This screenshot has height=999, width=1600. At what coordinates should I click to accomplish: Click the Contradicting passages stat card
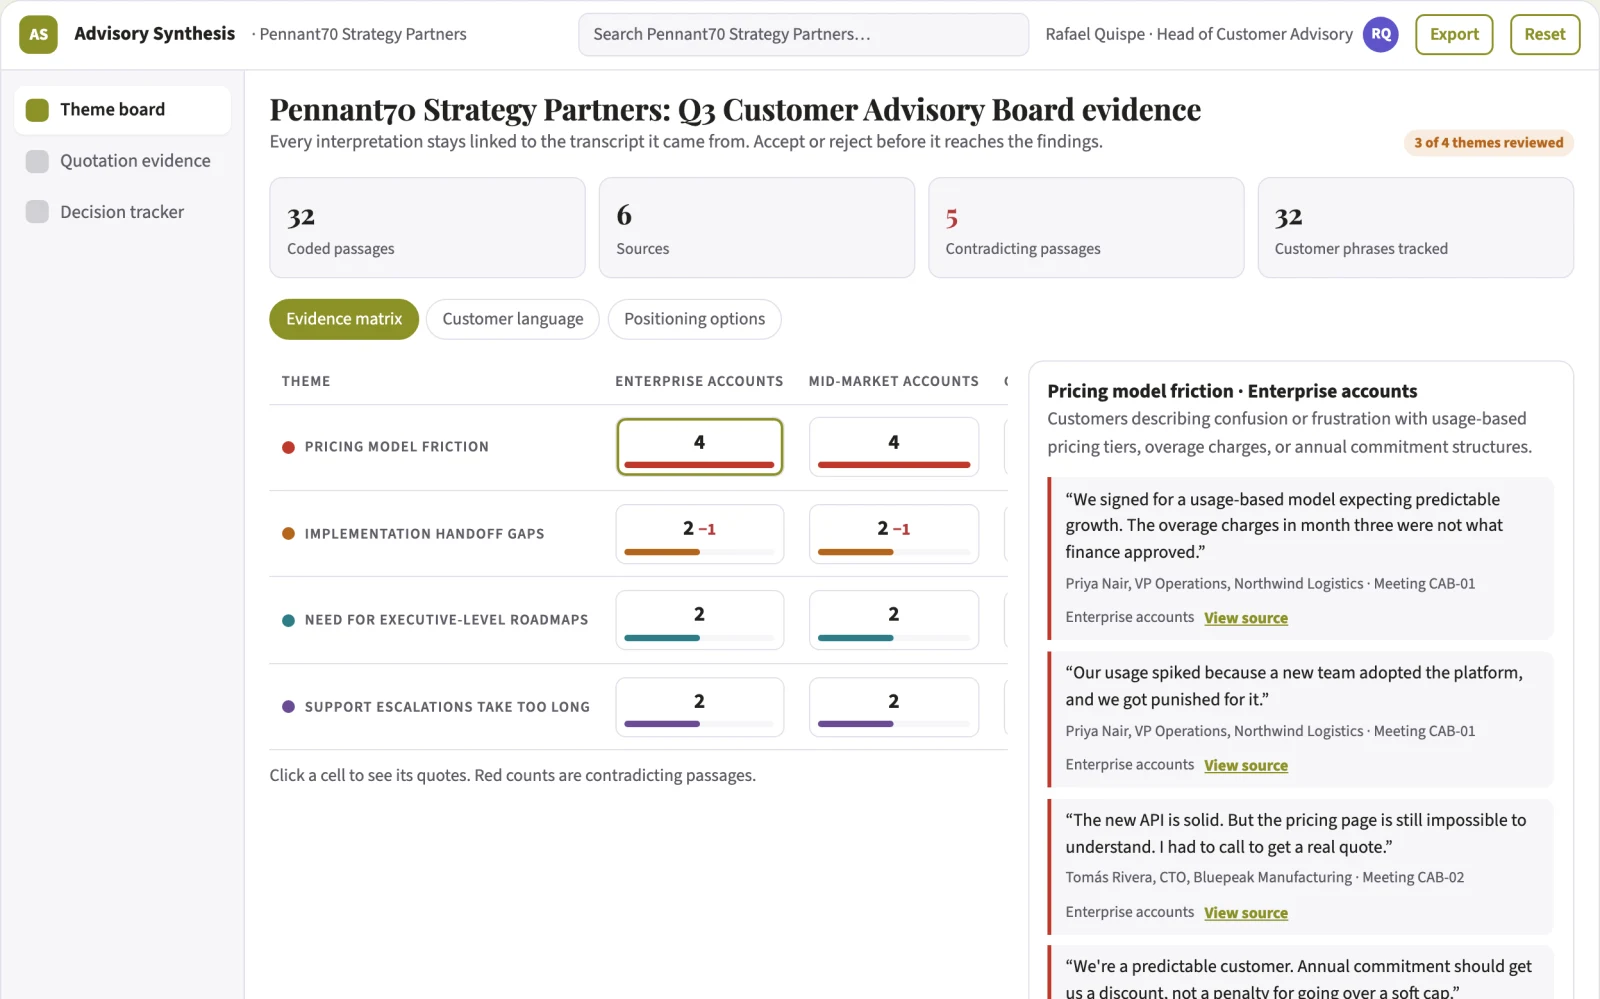(1086, 228)
